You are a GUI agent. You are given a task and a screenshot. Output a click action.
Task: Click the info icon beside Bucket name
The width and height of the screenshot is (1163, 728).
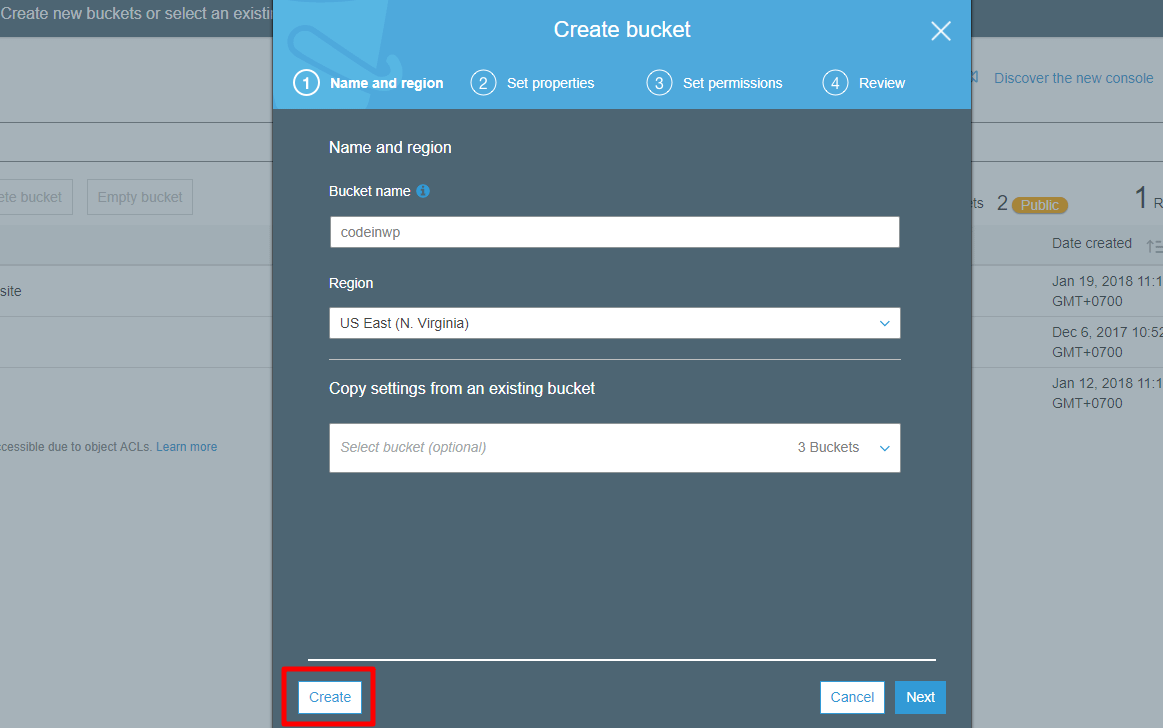click(x=423, y=191)
